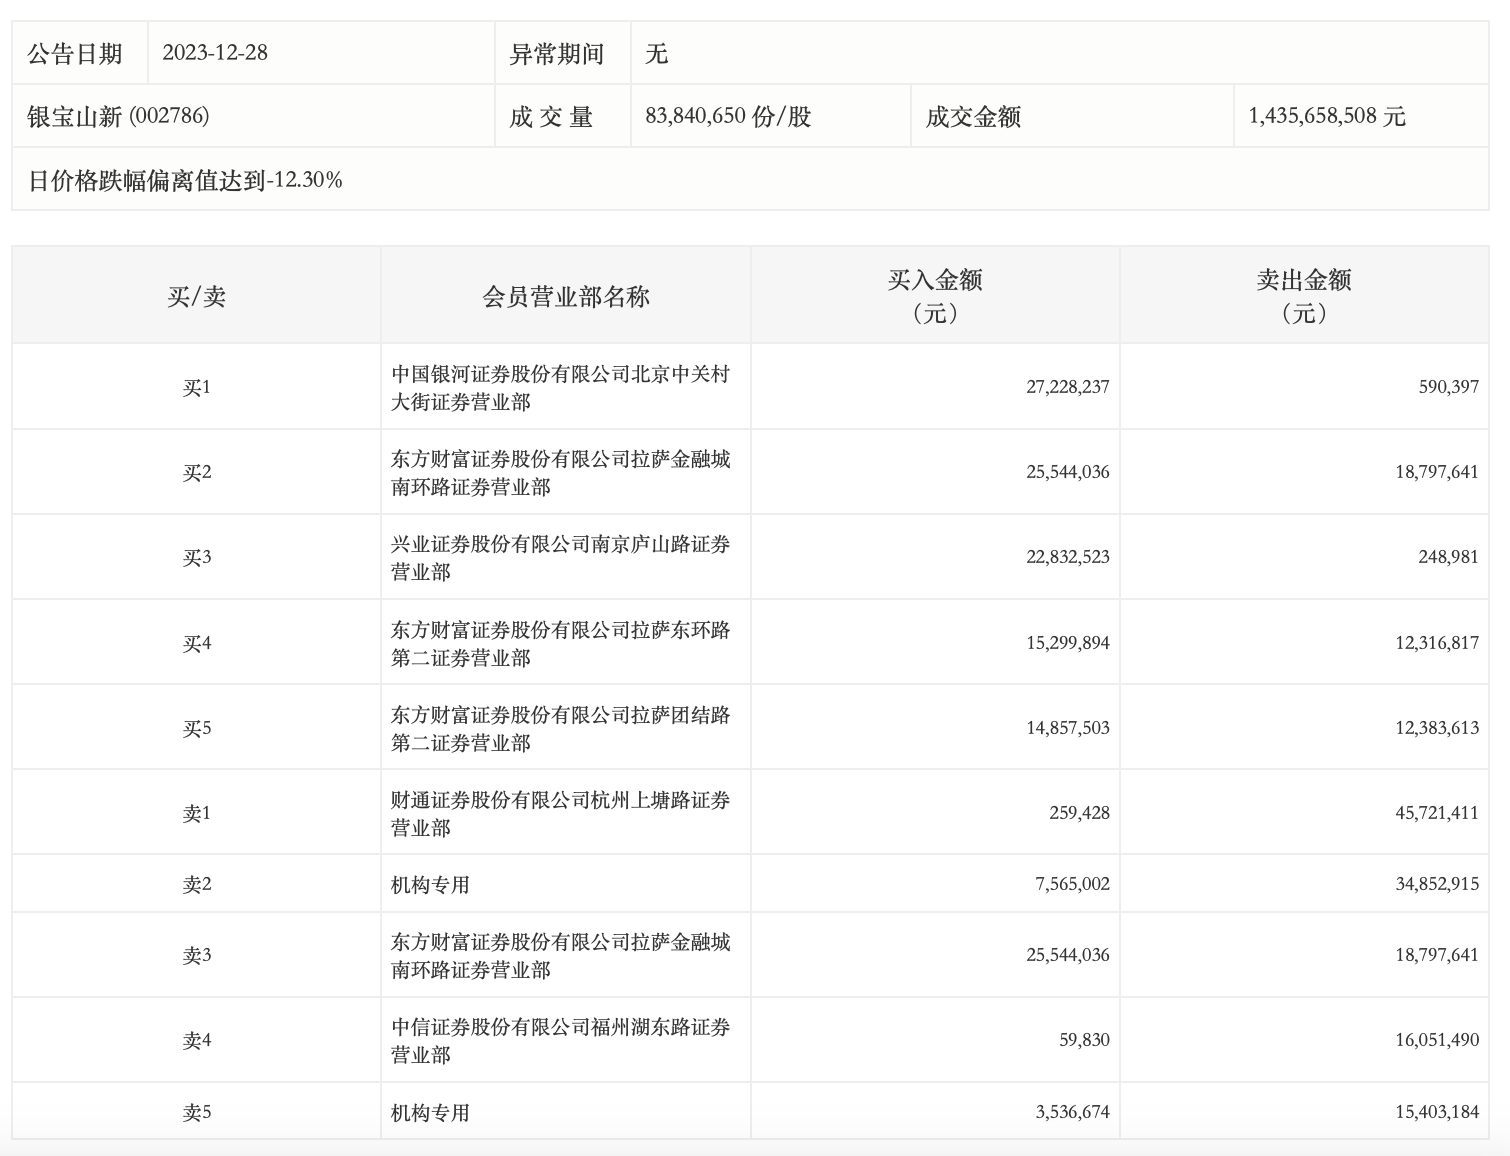Viewport: 1510px width, 1156px height.
Task: Click the 异常期间 label
Action: [557, 53]
